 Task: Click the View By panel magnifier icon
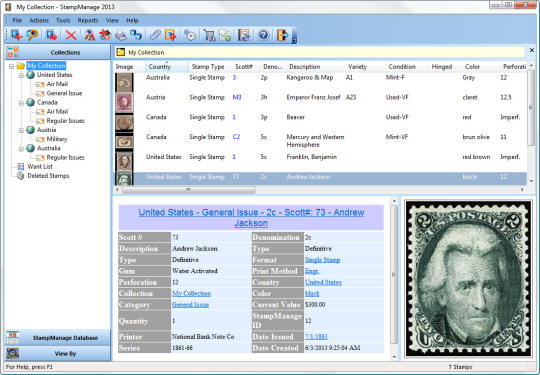click(x=13, y=353)
